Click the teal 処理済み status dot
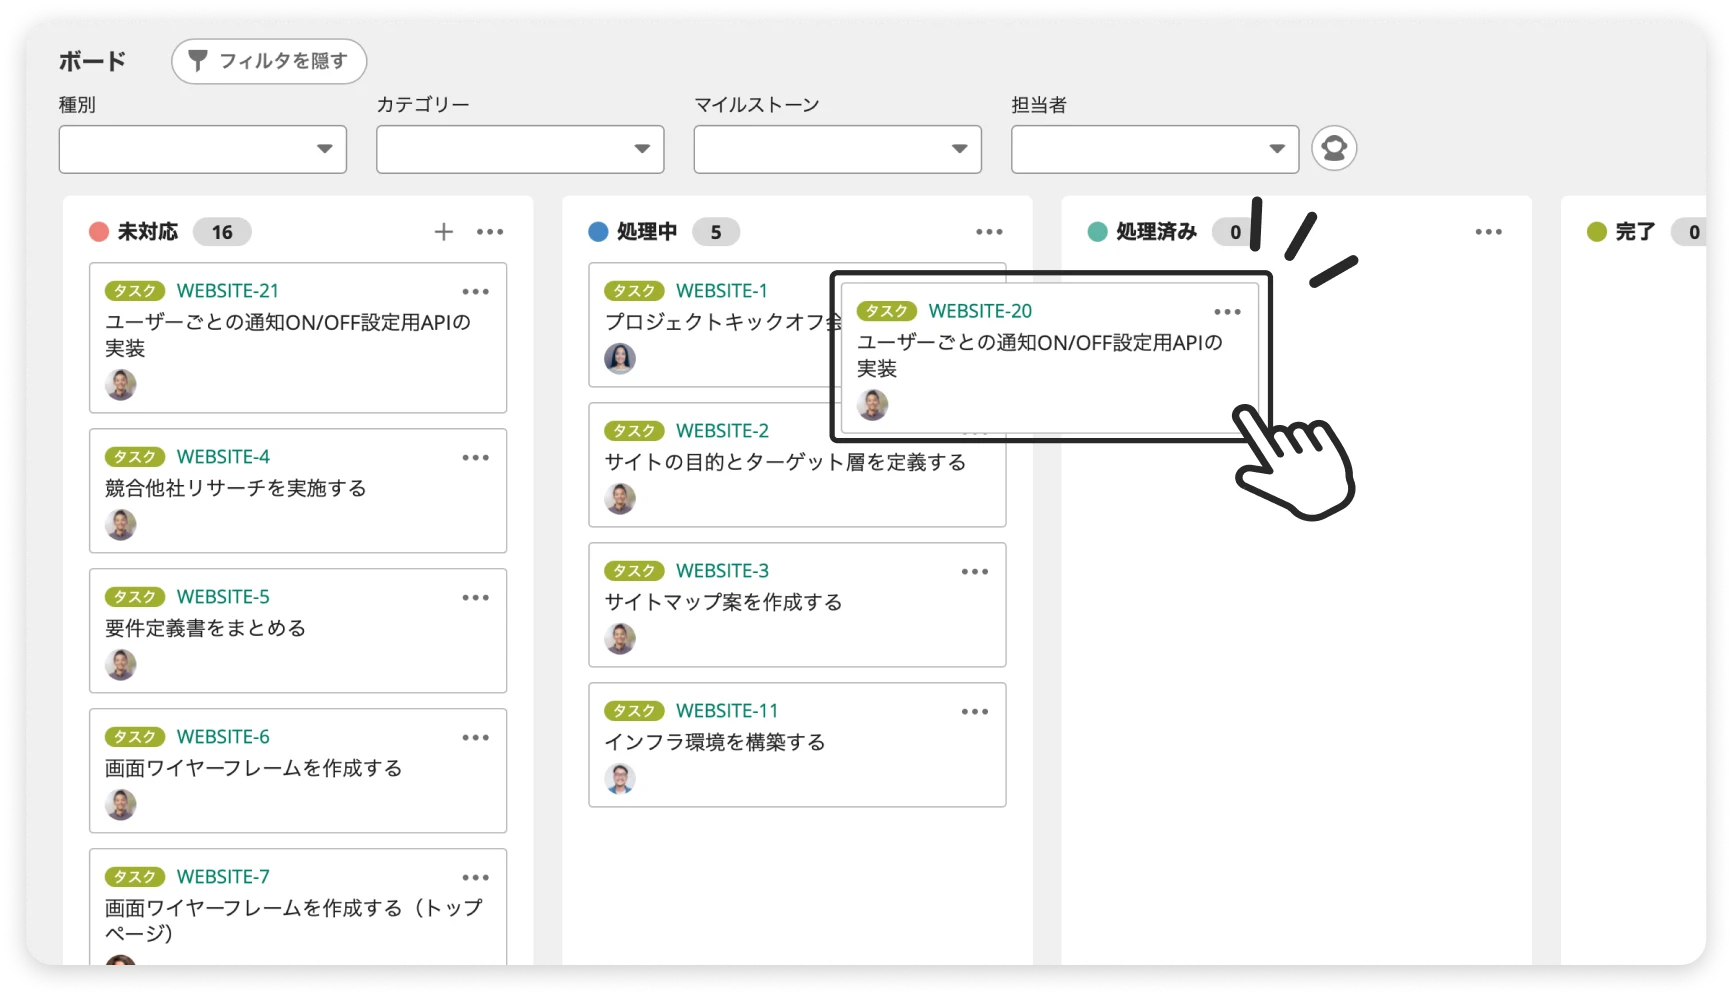This screenshot has height=997, width=1733. [1097, 232]
